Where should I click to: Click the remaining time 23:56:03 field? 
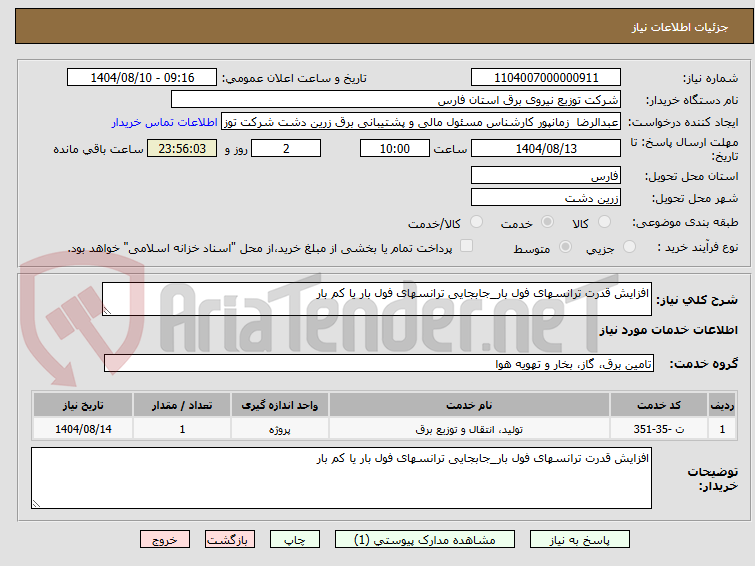pyautogui.click(x=181, y=149)
